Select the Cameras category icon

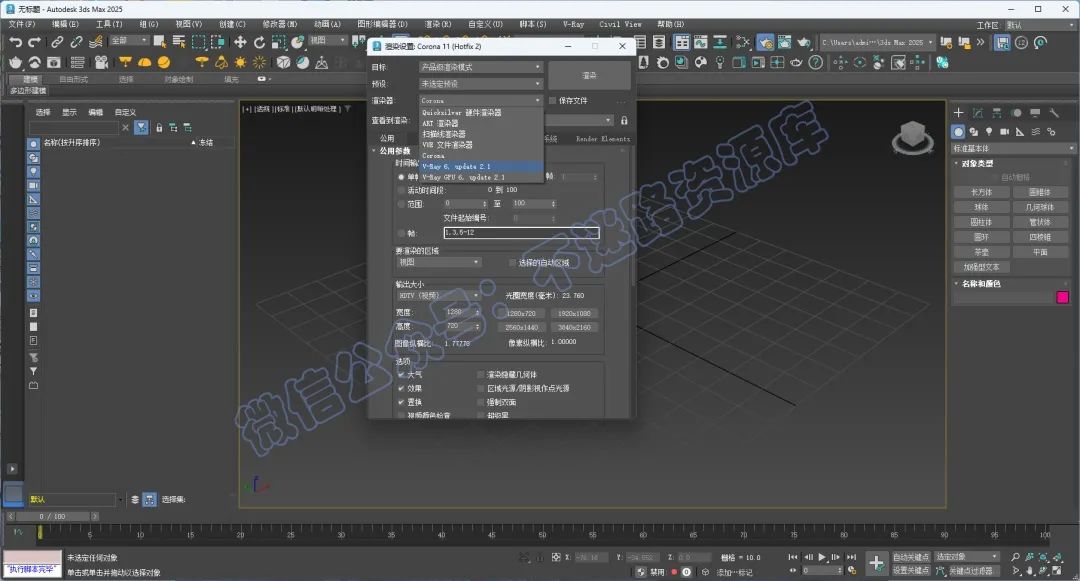1004,131
